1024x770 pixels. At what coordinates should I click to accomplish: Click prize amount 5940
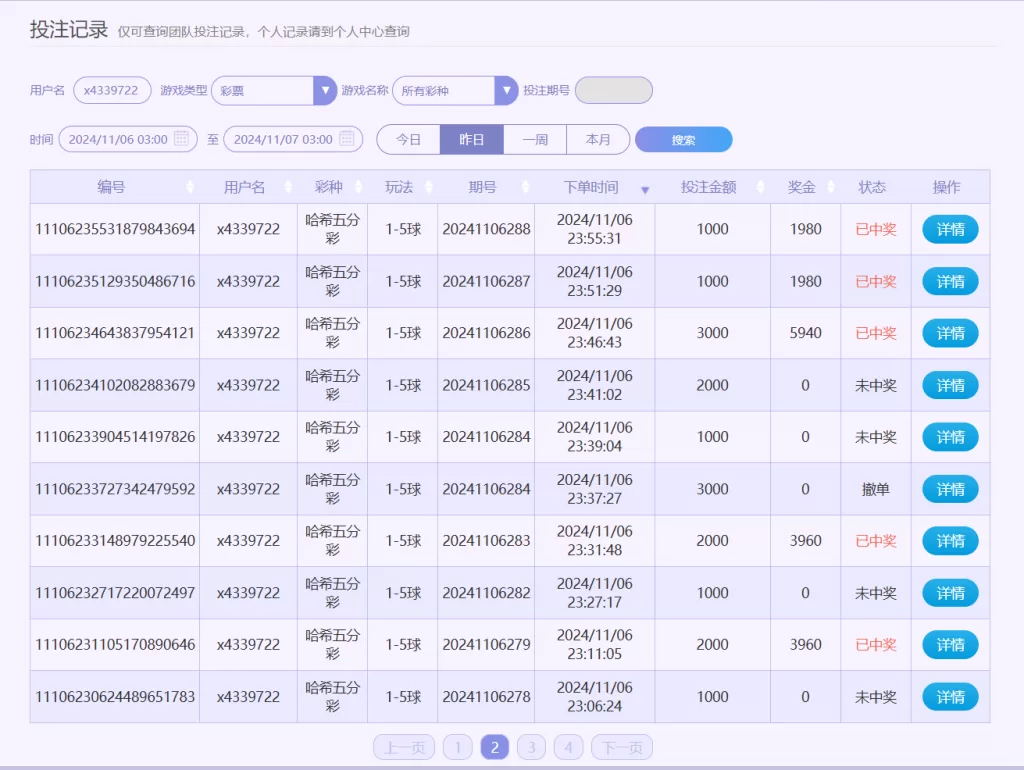point(805,333)
